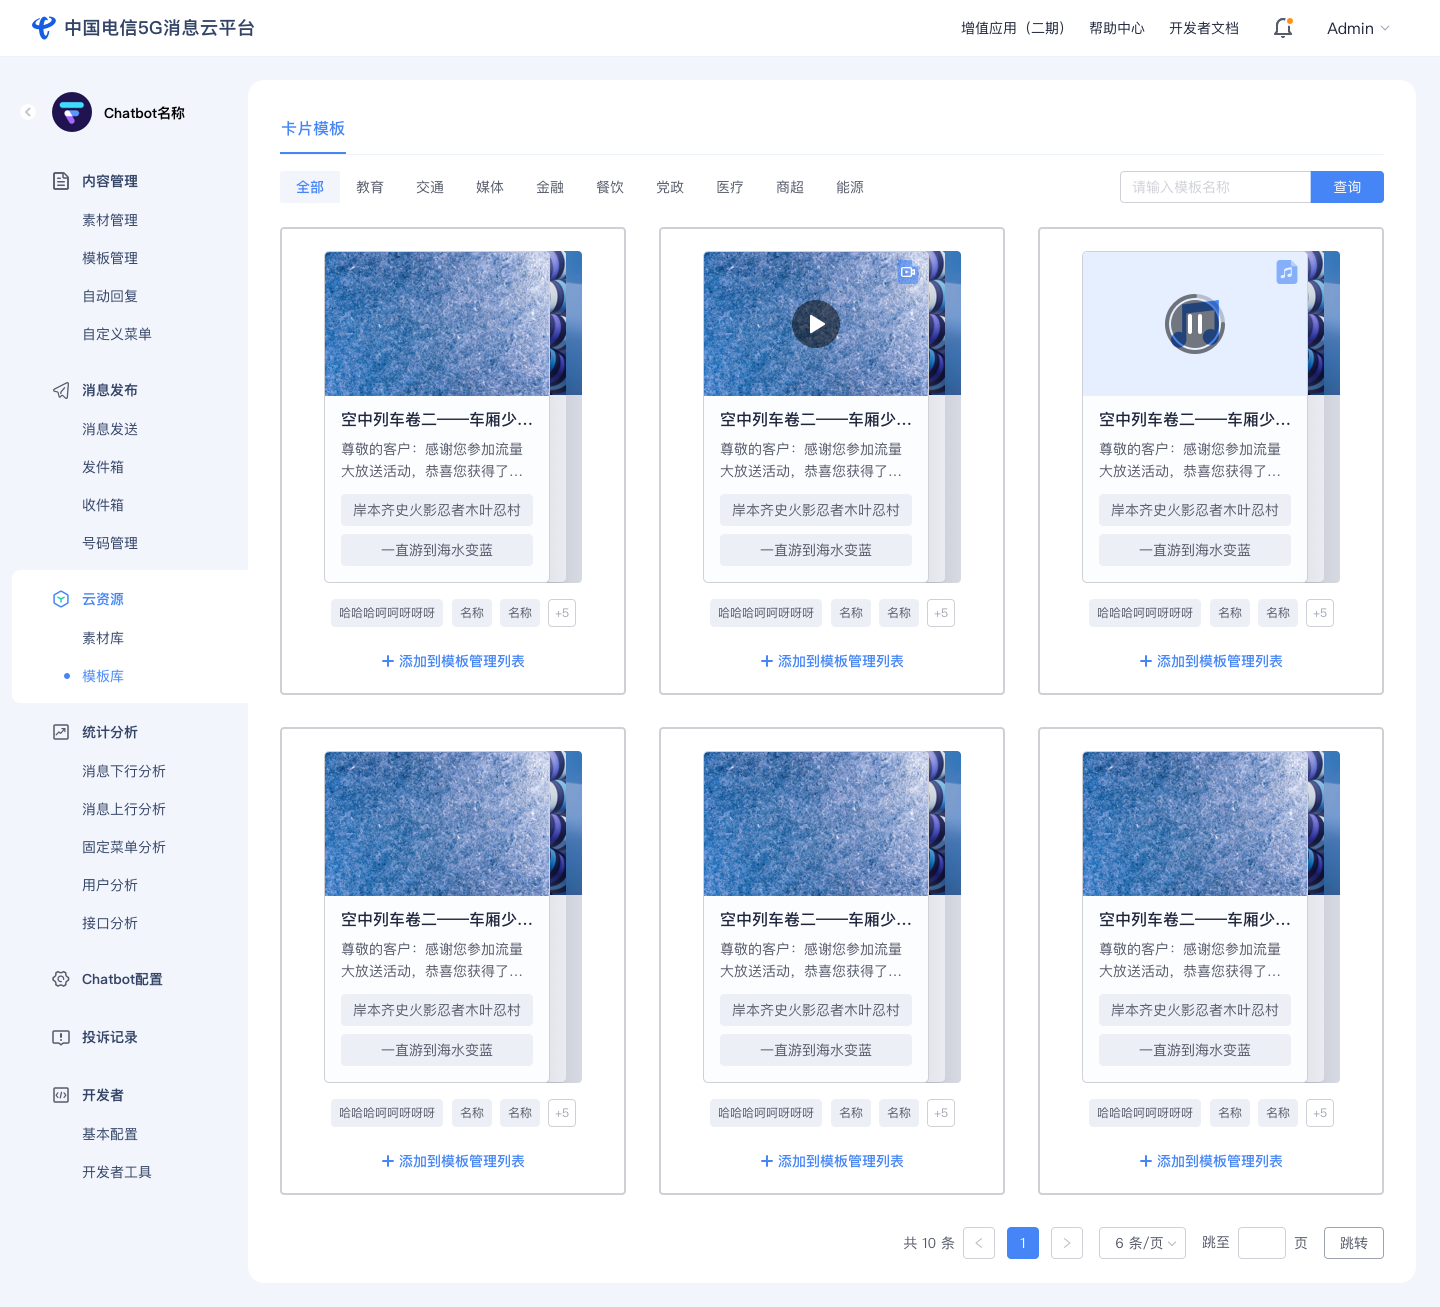Viewport: 1440px width, 1307px height.
Task: Filter by 媒体 category
Action: tap(490, 187)
